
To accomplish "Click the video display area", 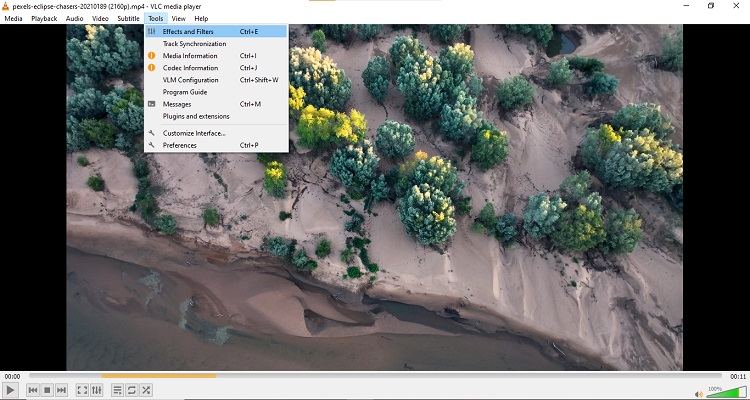I will coord(375,197).
